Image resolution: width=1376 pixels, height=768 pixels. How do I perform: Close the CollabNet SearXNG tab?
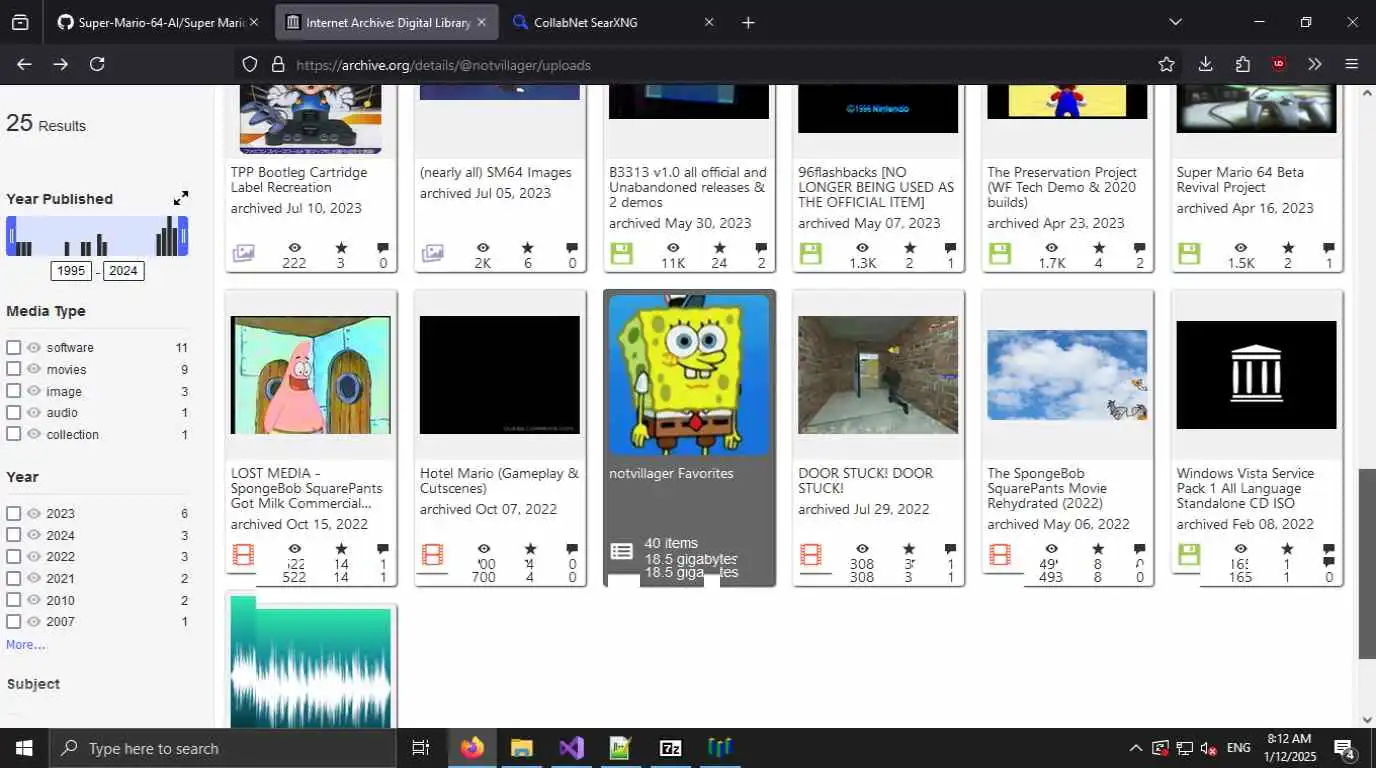709,22
